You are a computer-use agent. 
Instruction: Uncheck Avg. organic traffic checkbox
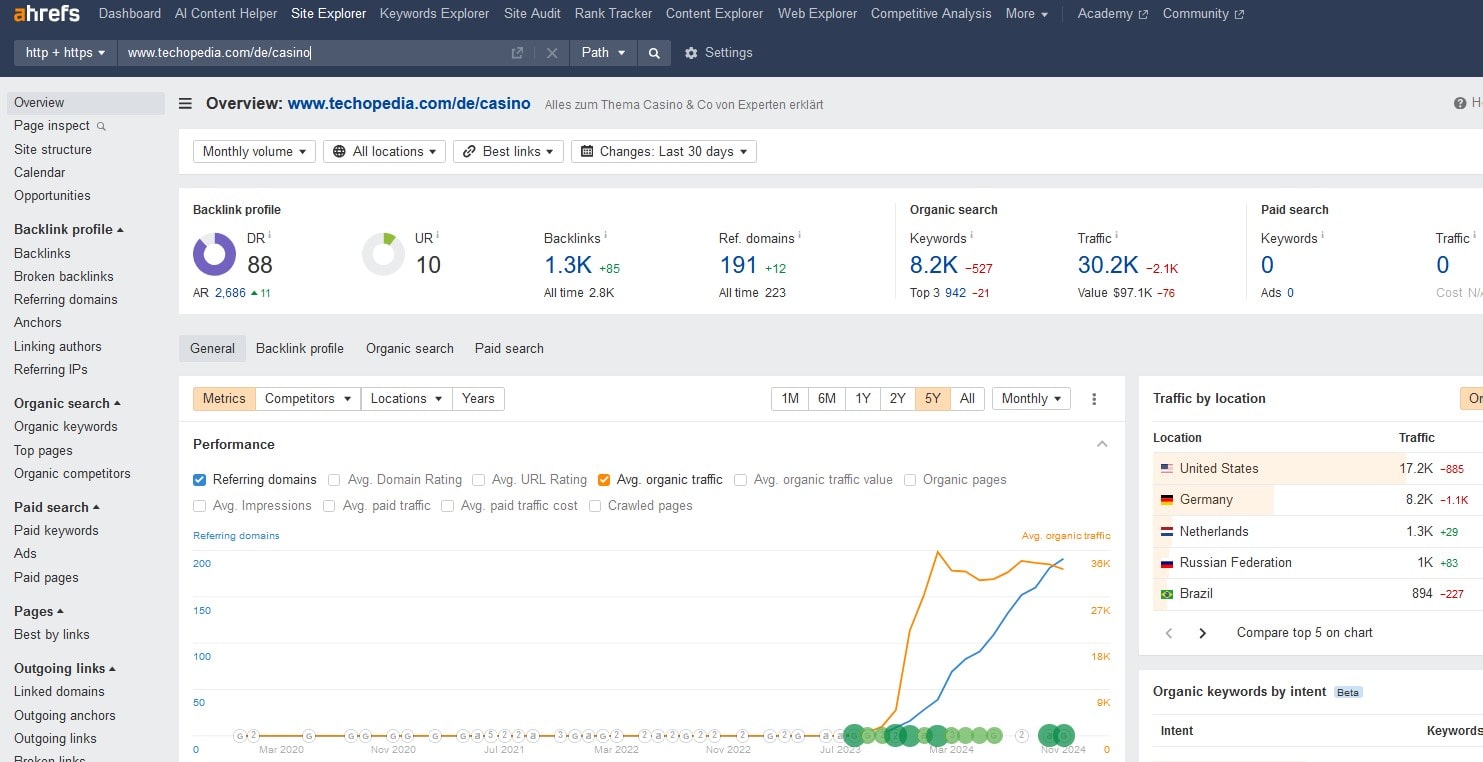[604, 480]
